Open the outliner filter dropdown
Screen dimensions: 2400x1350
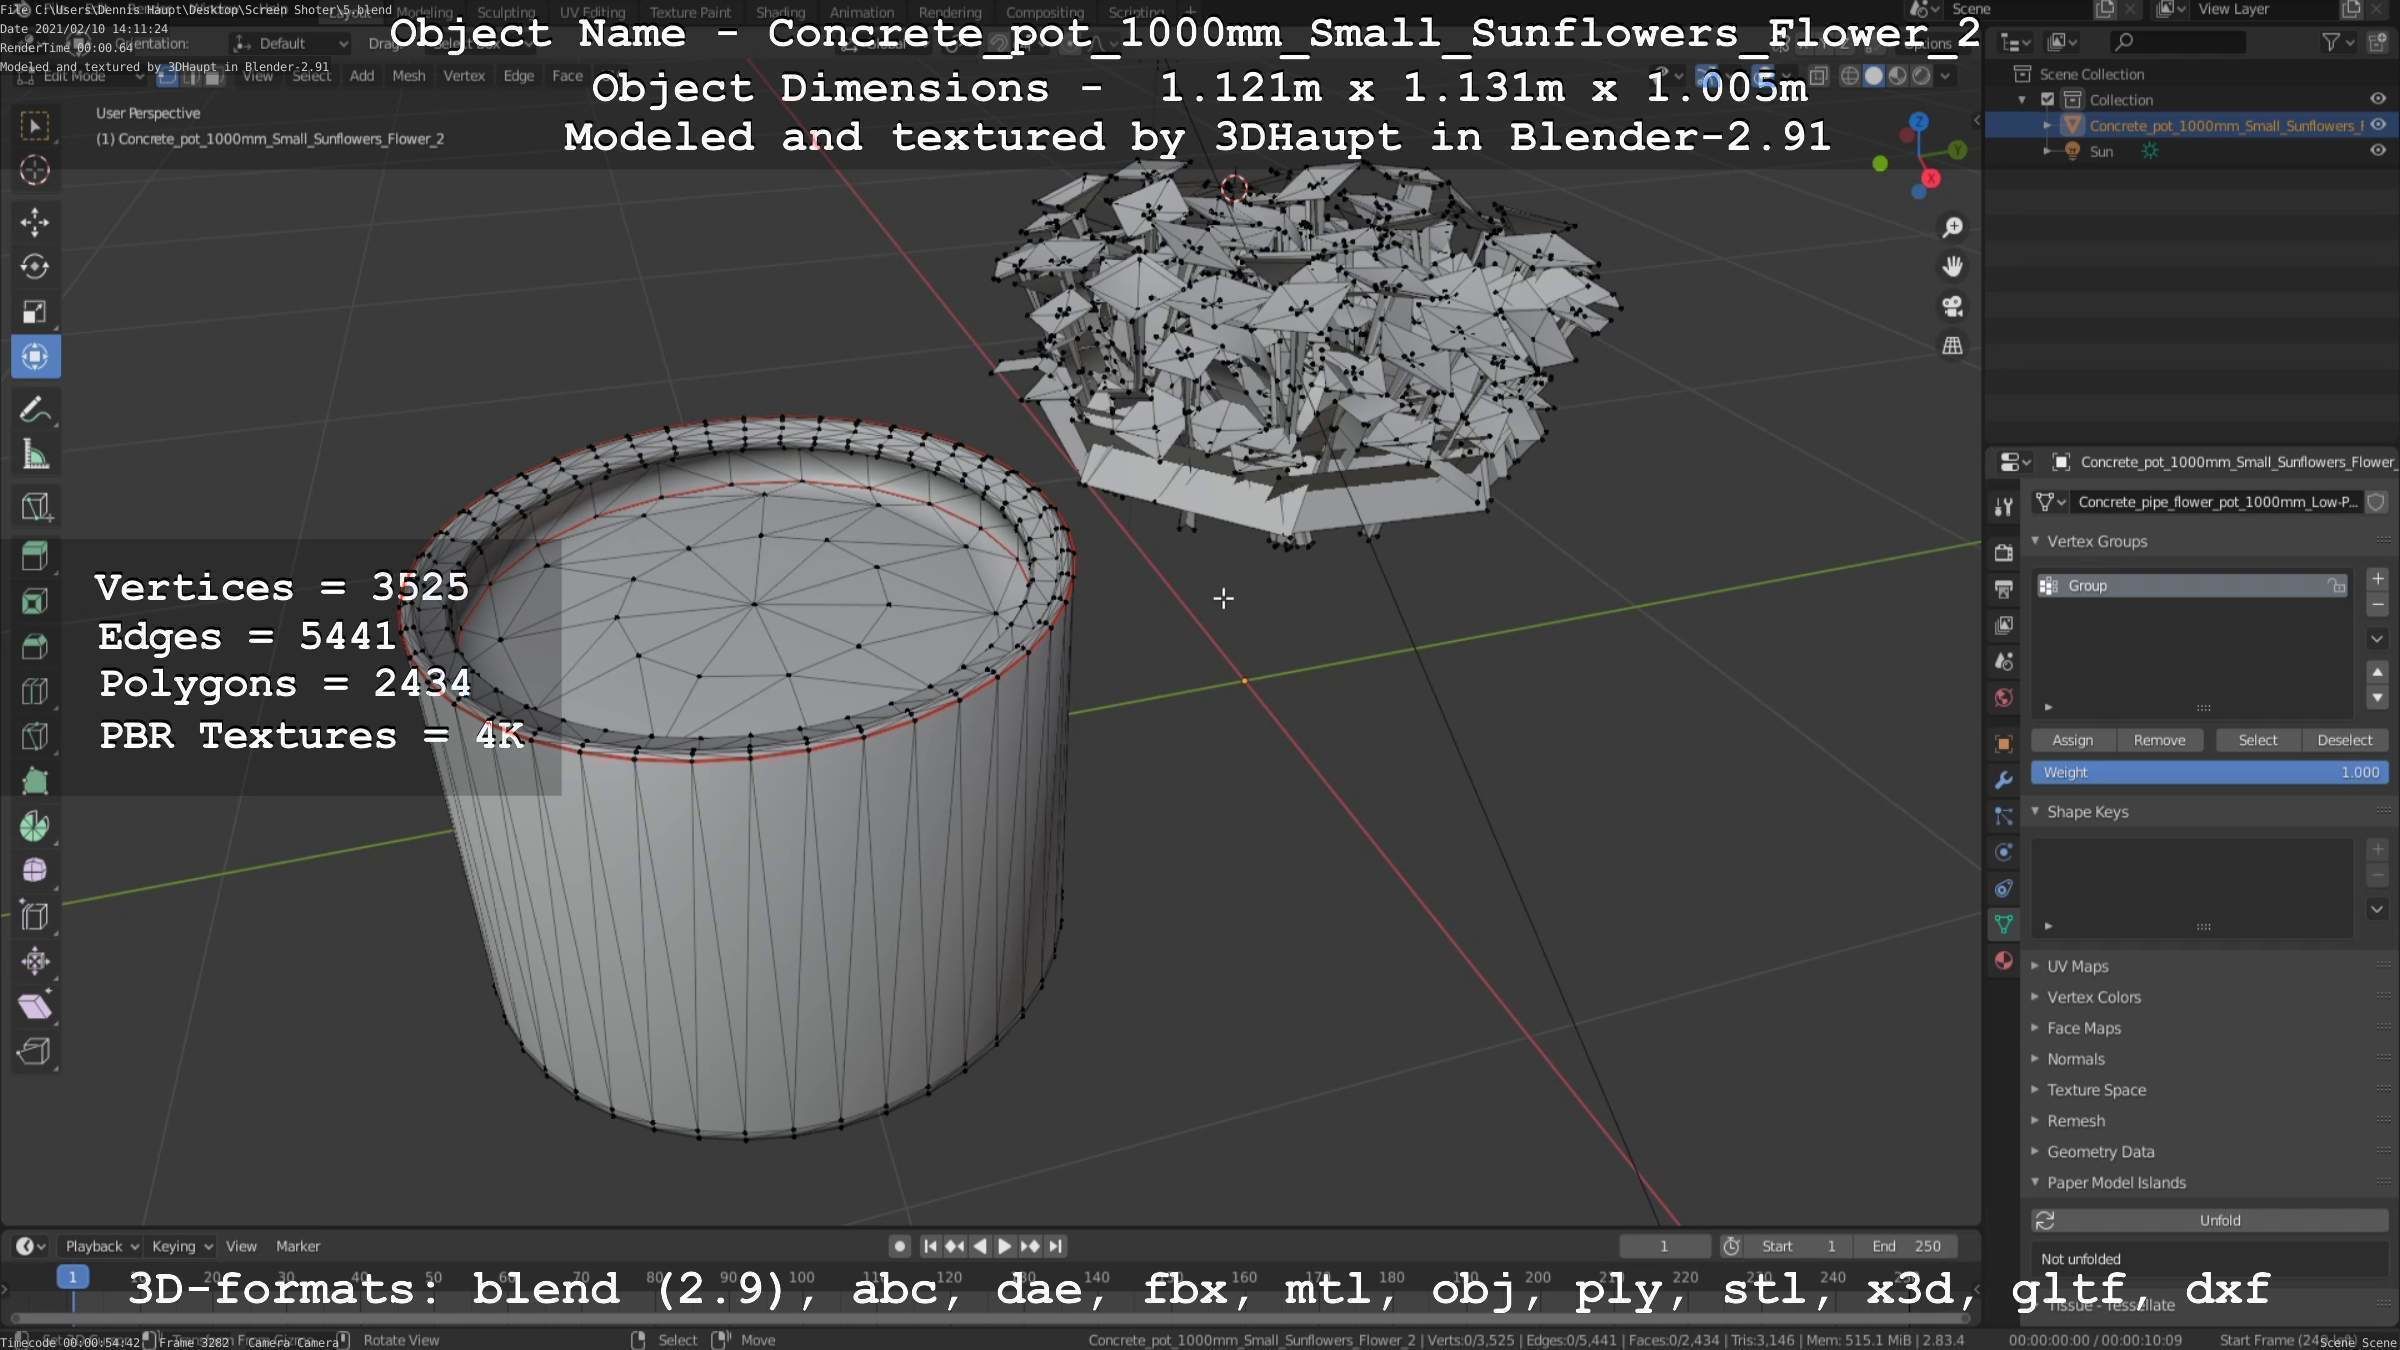pyautogui.click(x=2337, y=42)
